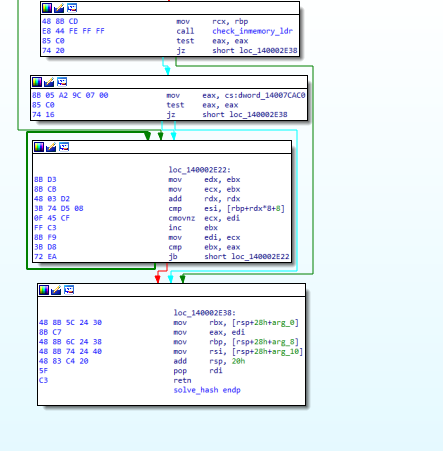
Task: Click 'mov edi, ecx' instruction
Action: [x=204, y=238]
